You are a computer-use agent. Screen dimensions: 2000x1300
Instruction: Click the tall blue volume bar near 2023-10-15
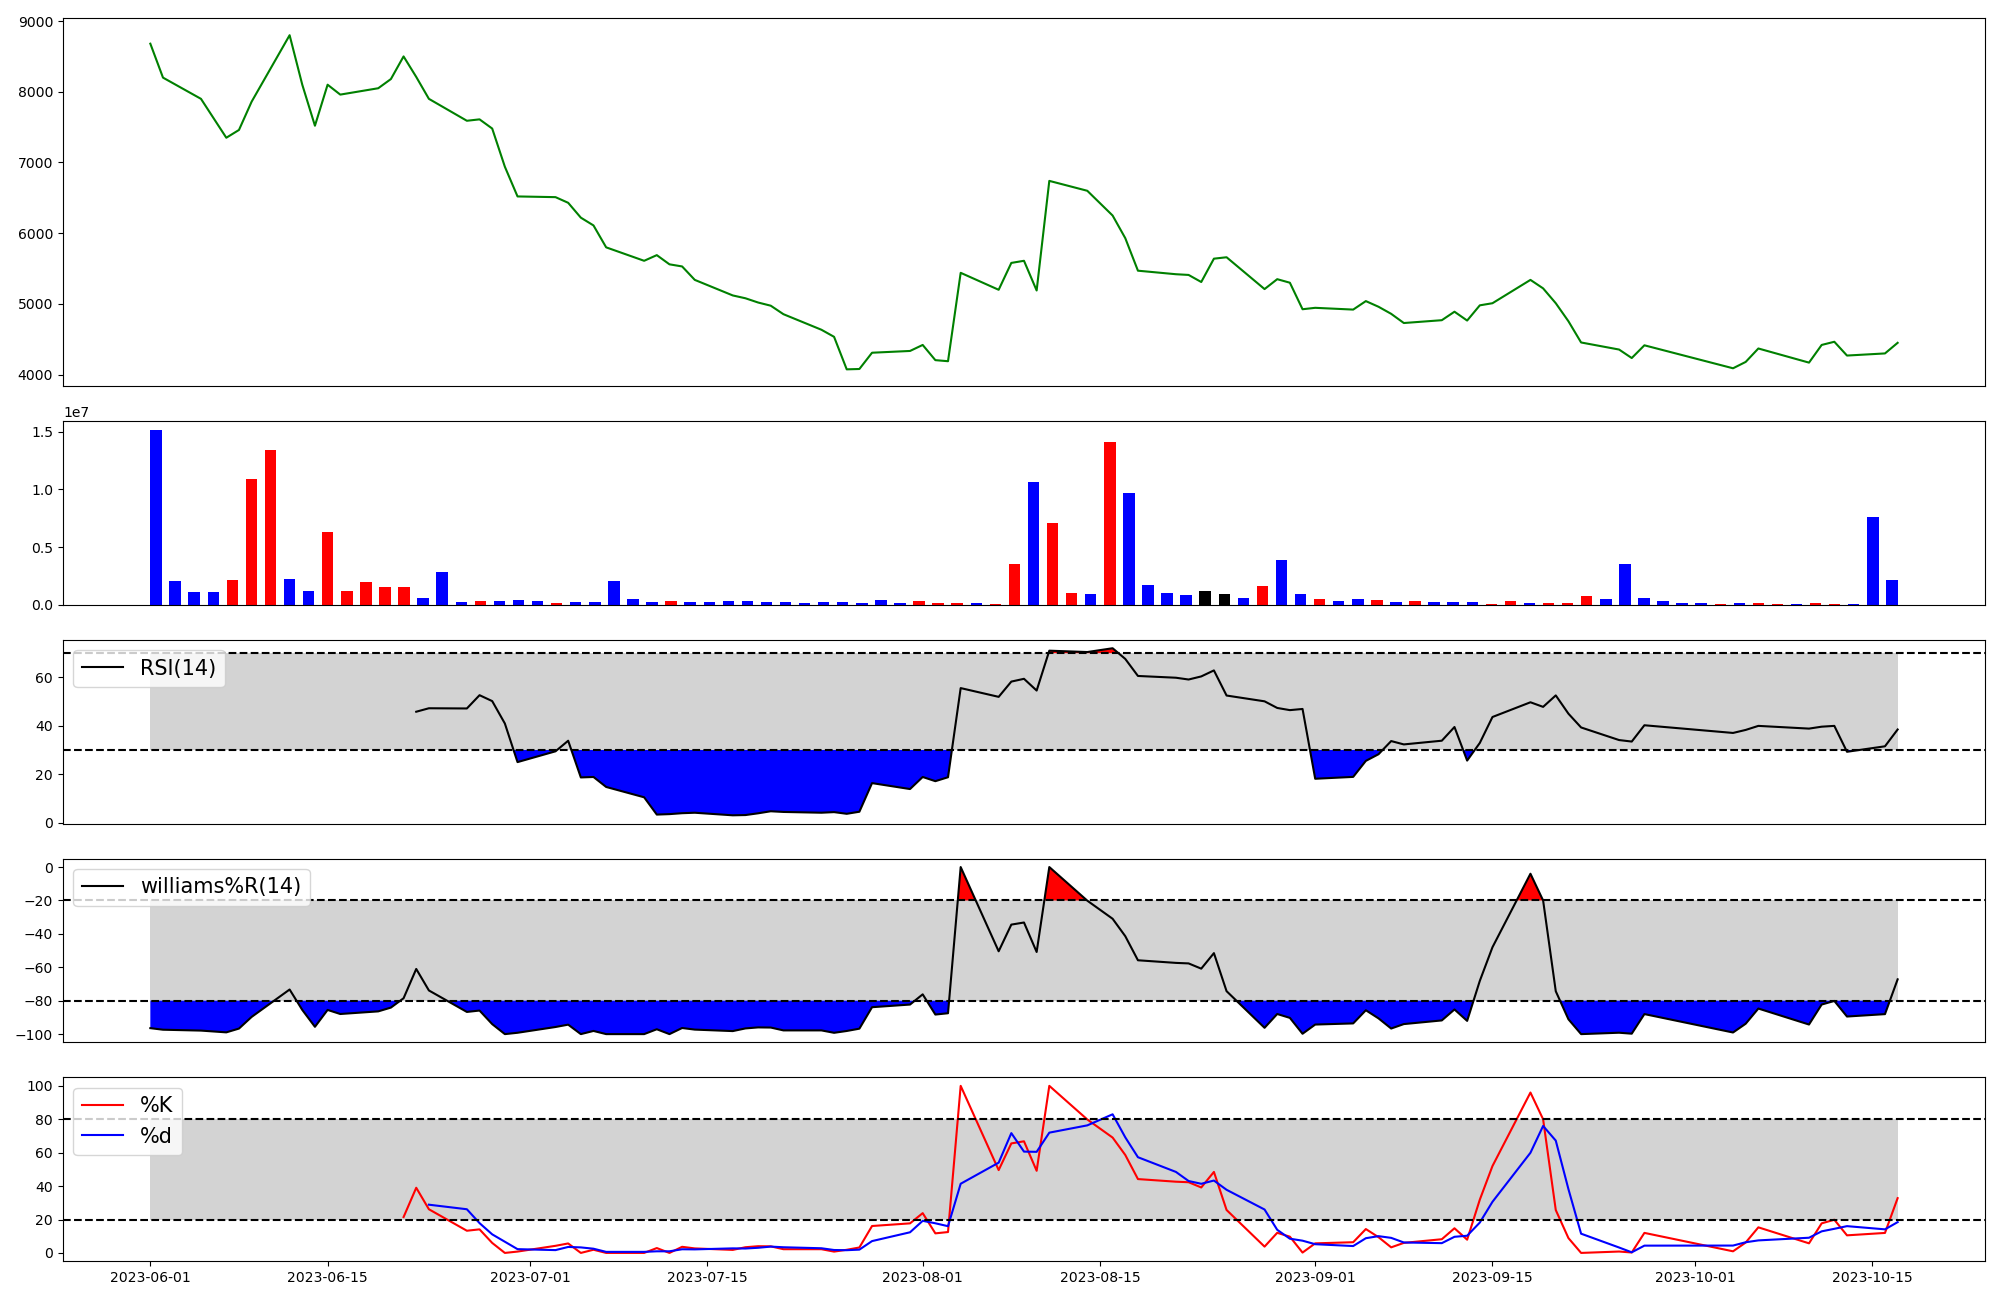click(x=1873, y=562)
